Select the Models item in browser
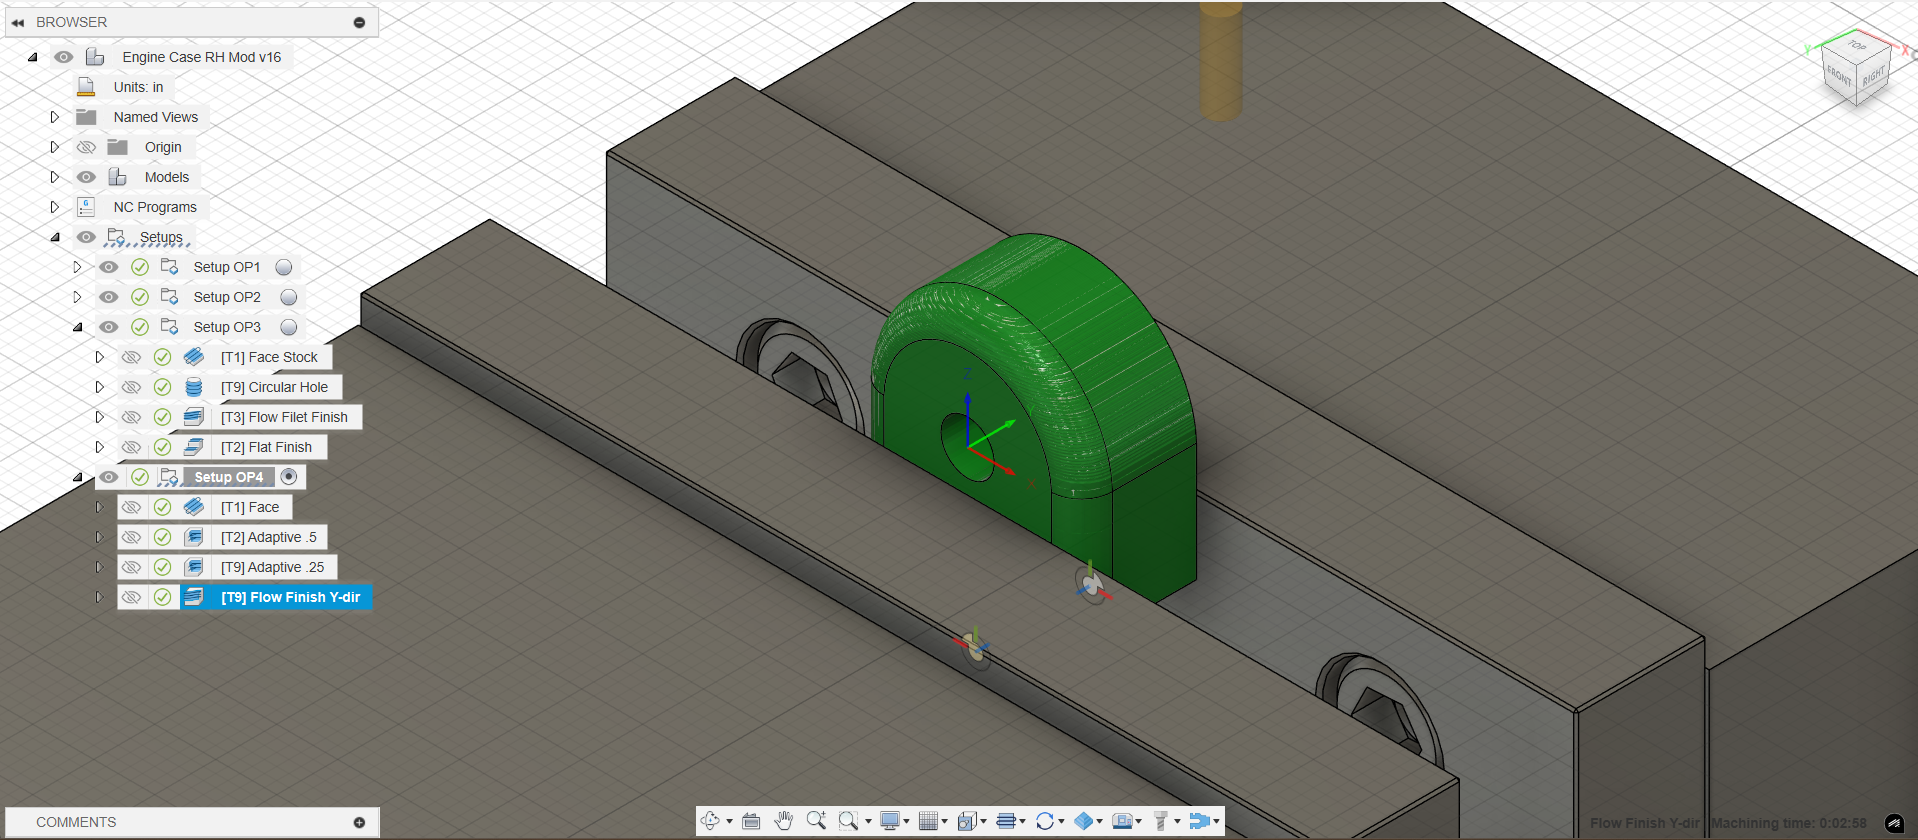 167,177
